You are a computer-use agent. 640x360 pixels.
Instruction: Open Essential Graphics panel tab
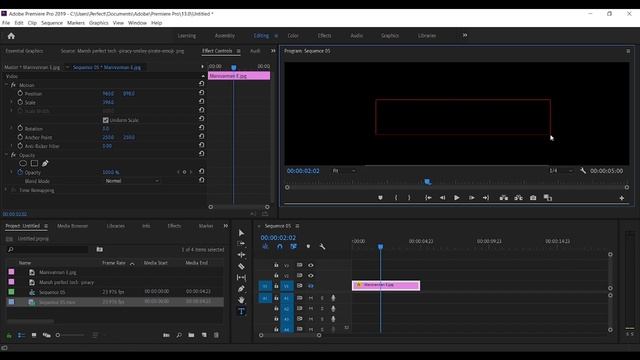(x=24, y=51)
